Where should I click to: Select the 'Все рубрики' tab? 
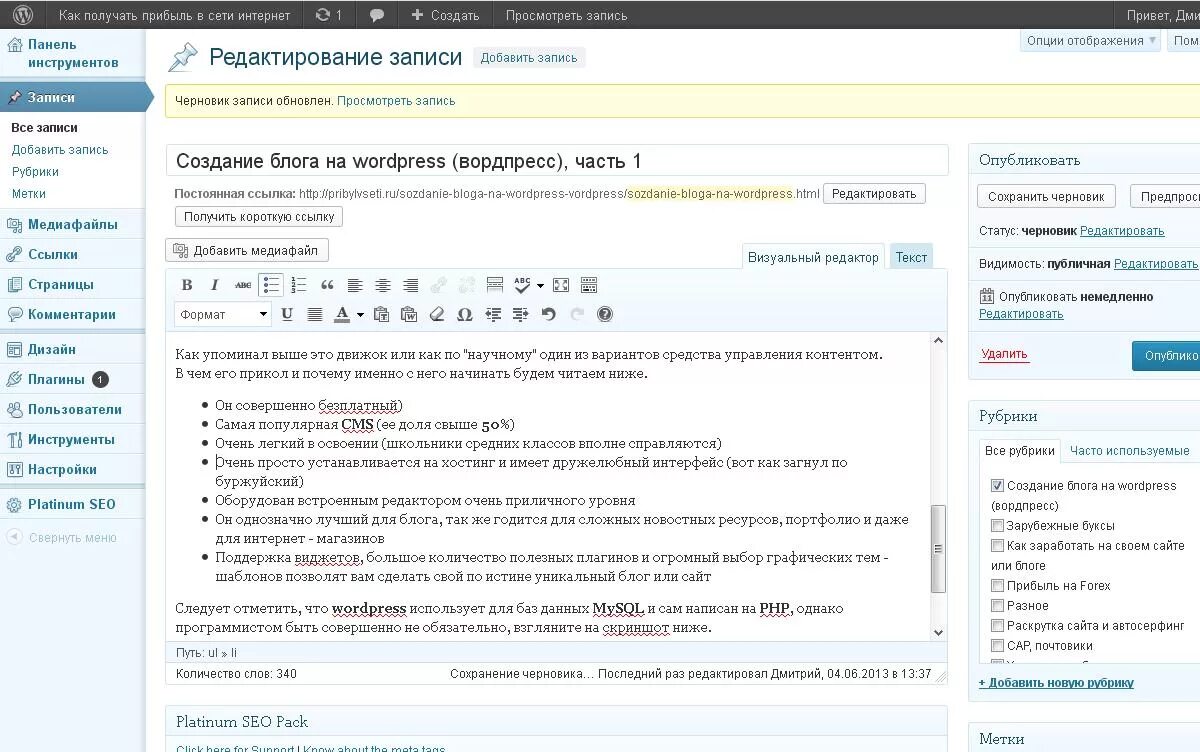1019,451
